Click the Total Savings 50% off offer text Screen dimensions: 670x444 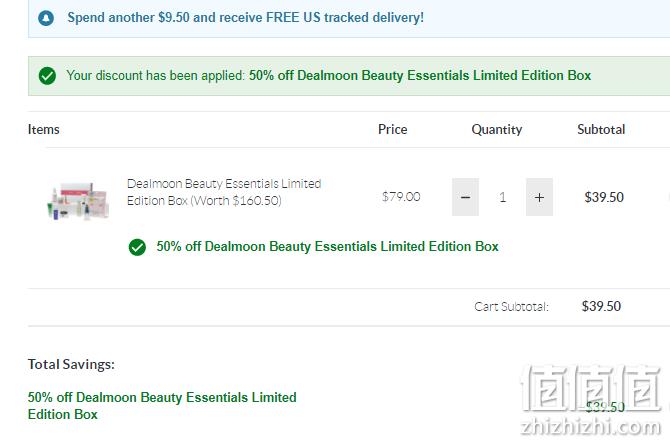[162, 406]
